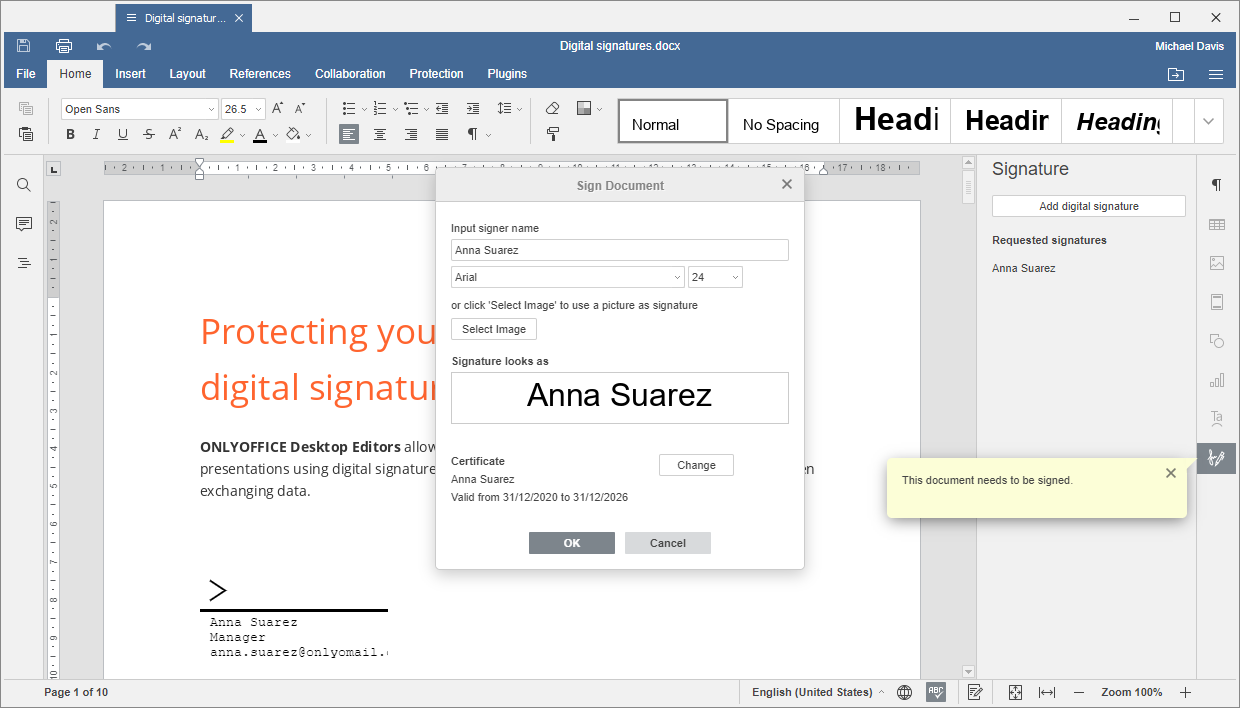The image size is (1240, 708).
Task: Open the Search icon in left sidebar
Action: pos(24,185)
